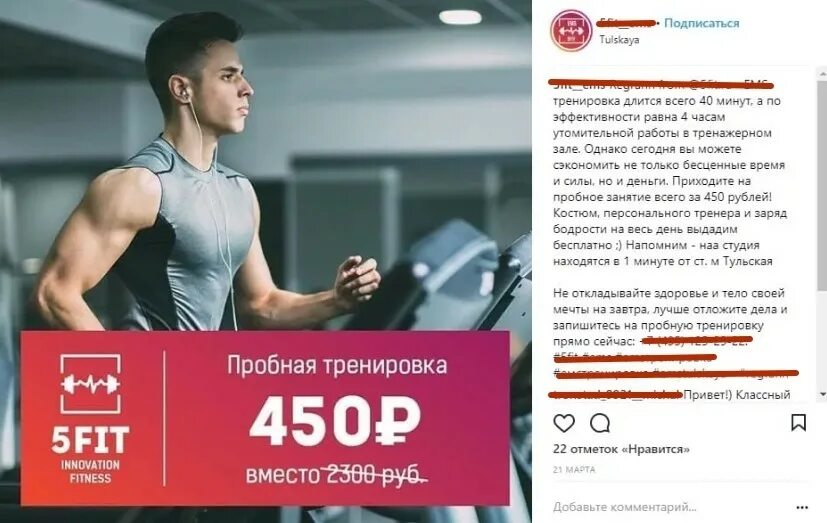The image size is (827, 523).
Task: Open the Tulskaya location link
Action: [619, 40]
